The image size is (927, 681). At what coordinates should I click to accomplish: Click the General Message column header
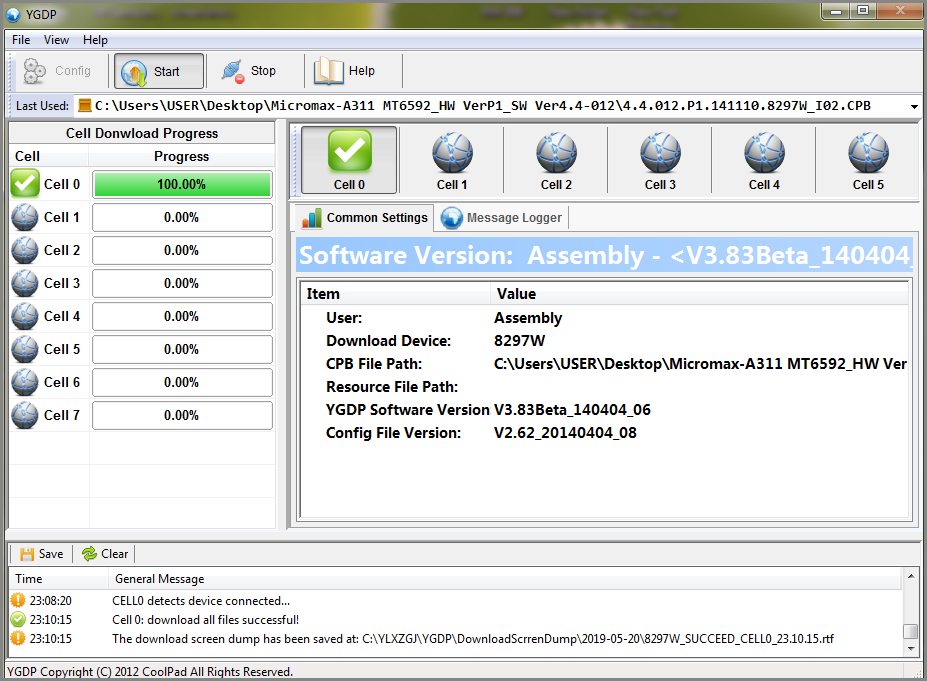click(505, 579)
